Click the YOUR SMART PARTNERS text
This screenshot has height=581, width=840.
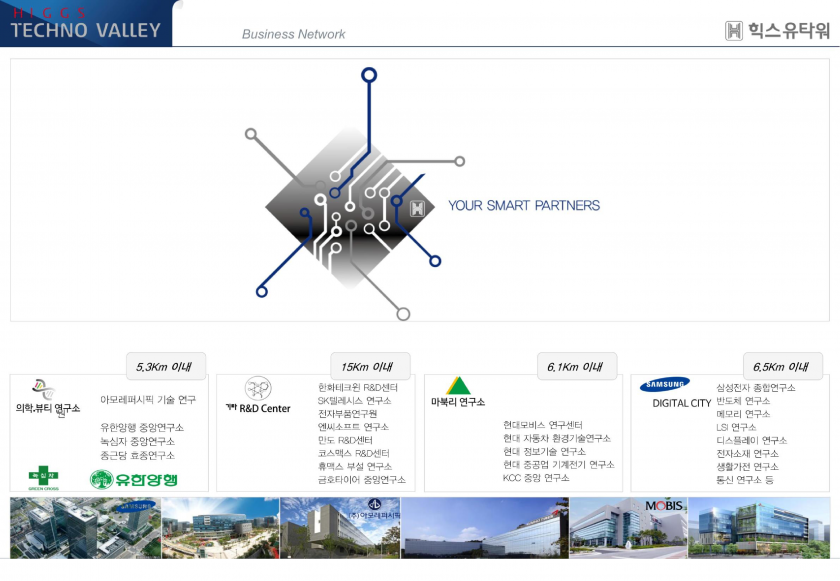point(524,206)
